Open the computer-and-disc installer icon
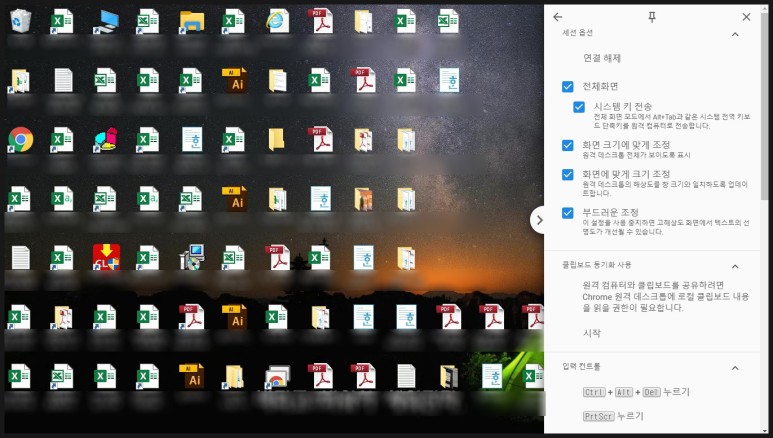This screenshot has height=438, width=773. point(192,257)
